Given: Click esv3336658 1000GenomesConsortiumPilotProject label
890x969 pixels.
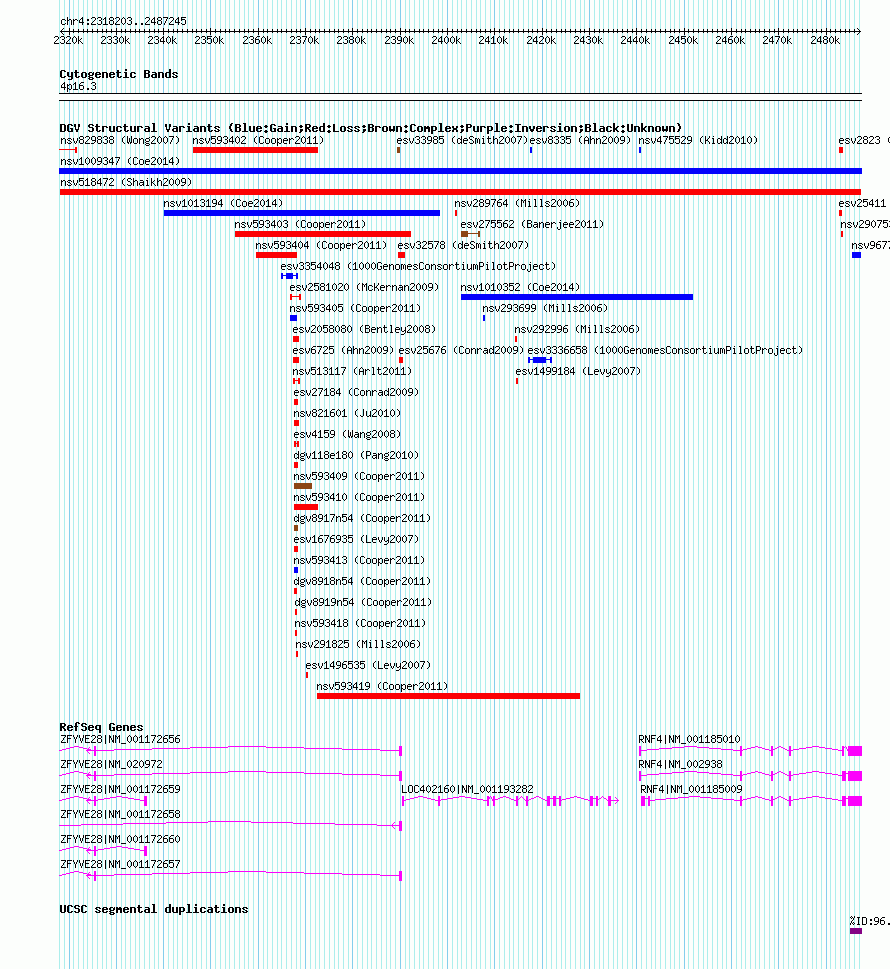Looking at the screenshot, I should (665, 350).
